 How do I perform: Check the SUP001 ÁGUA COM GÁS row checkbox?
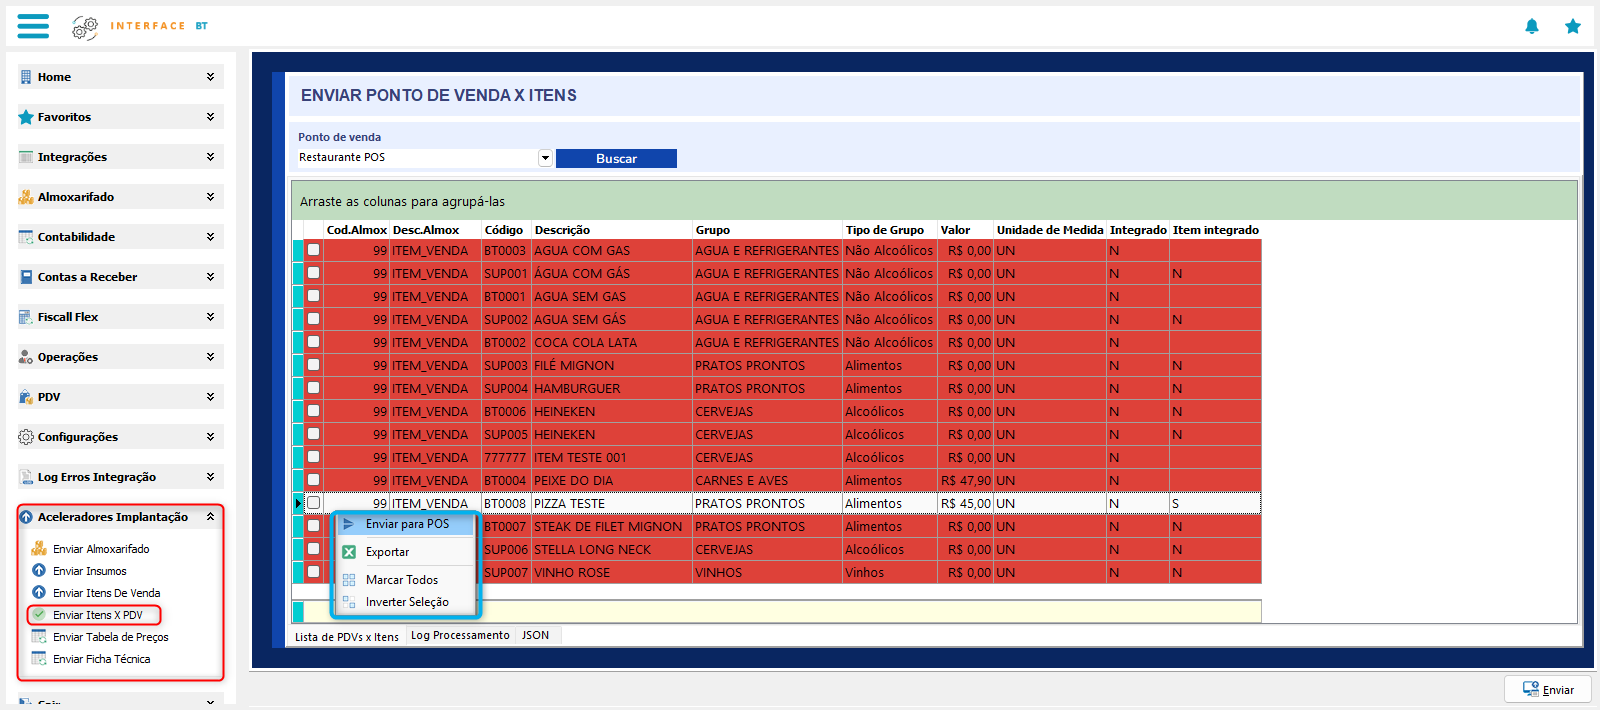tap(313, 273)
